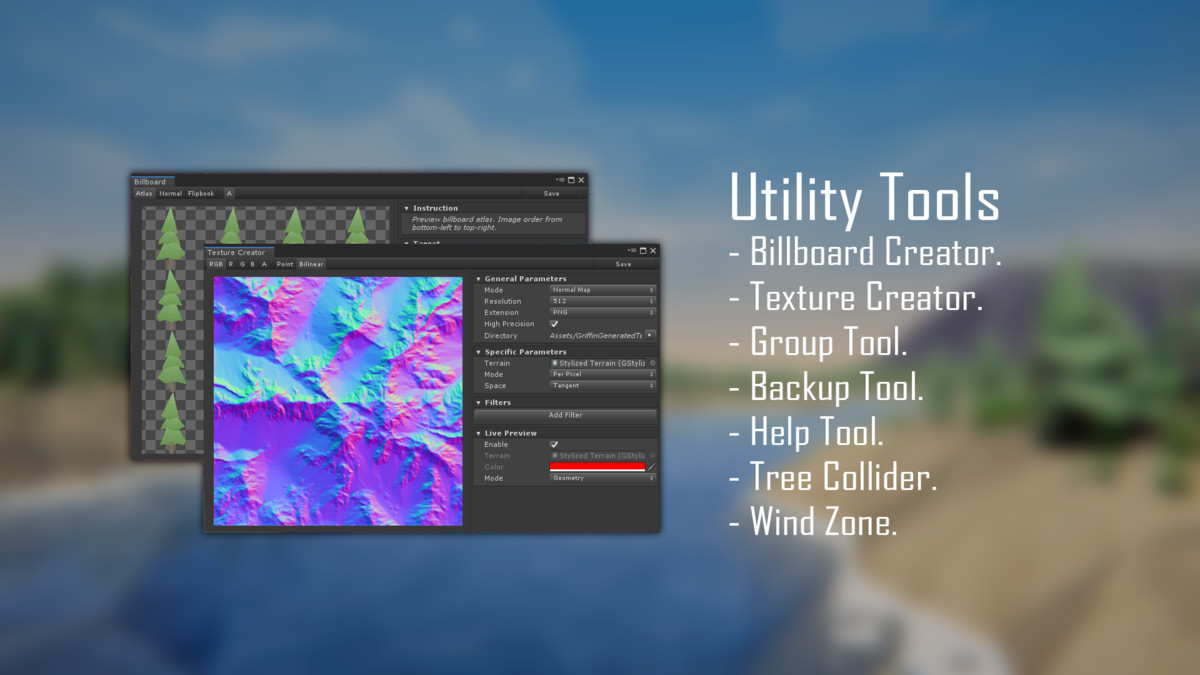
Task: Maximize the Texture Creator window
Action: pos(643,251)
